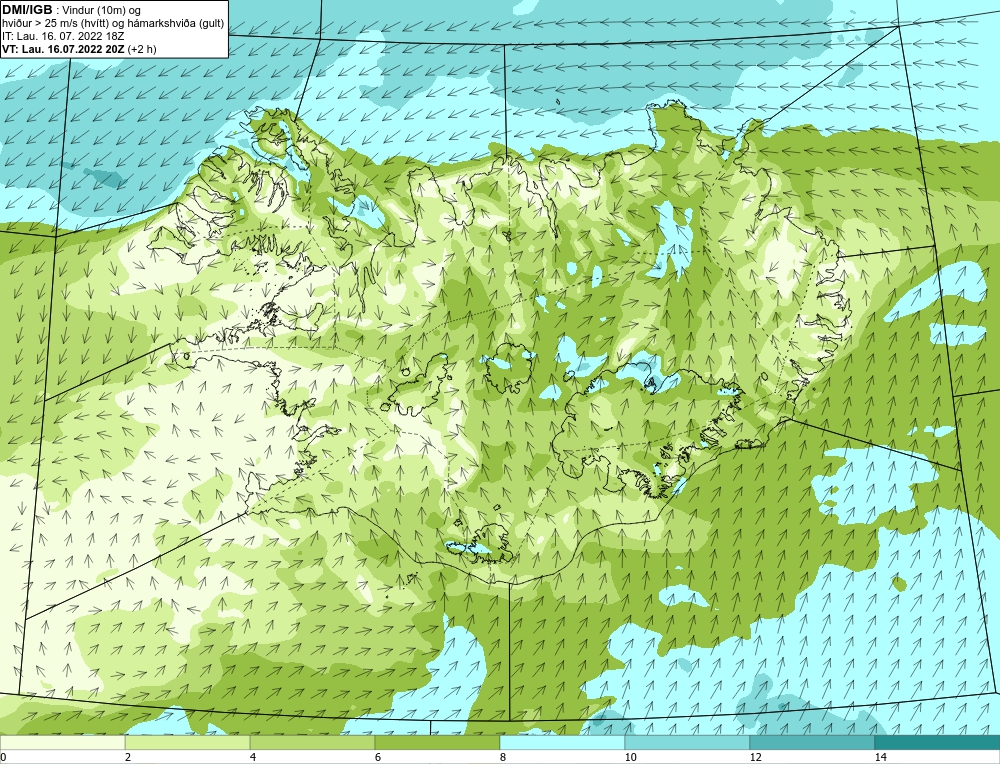Click the above 14 m/s darkest teal swatch
1000x764 pixels.
tap(938, 742)
